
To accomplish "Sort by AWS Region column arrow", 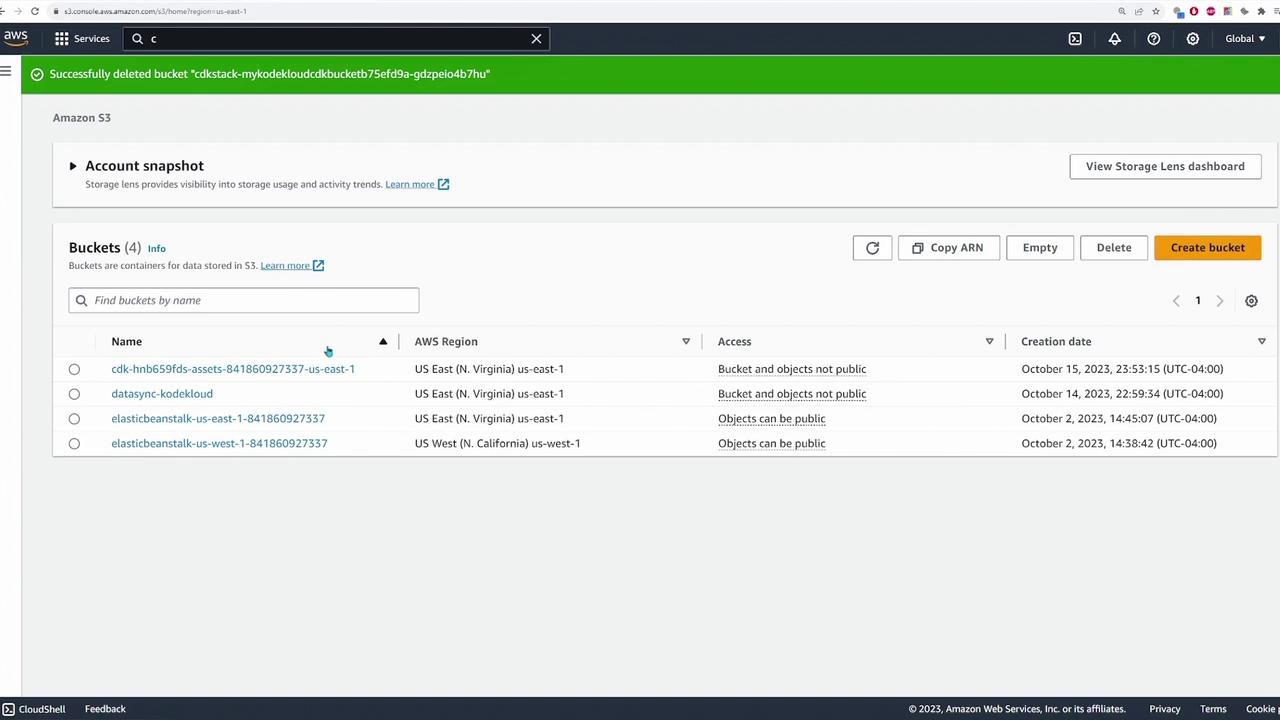I will pos(686,342).
